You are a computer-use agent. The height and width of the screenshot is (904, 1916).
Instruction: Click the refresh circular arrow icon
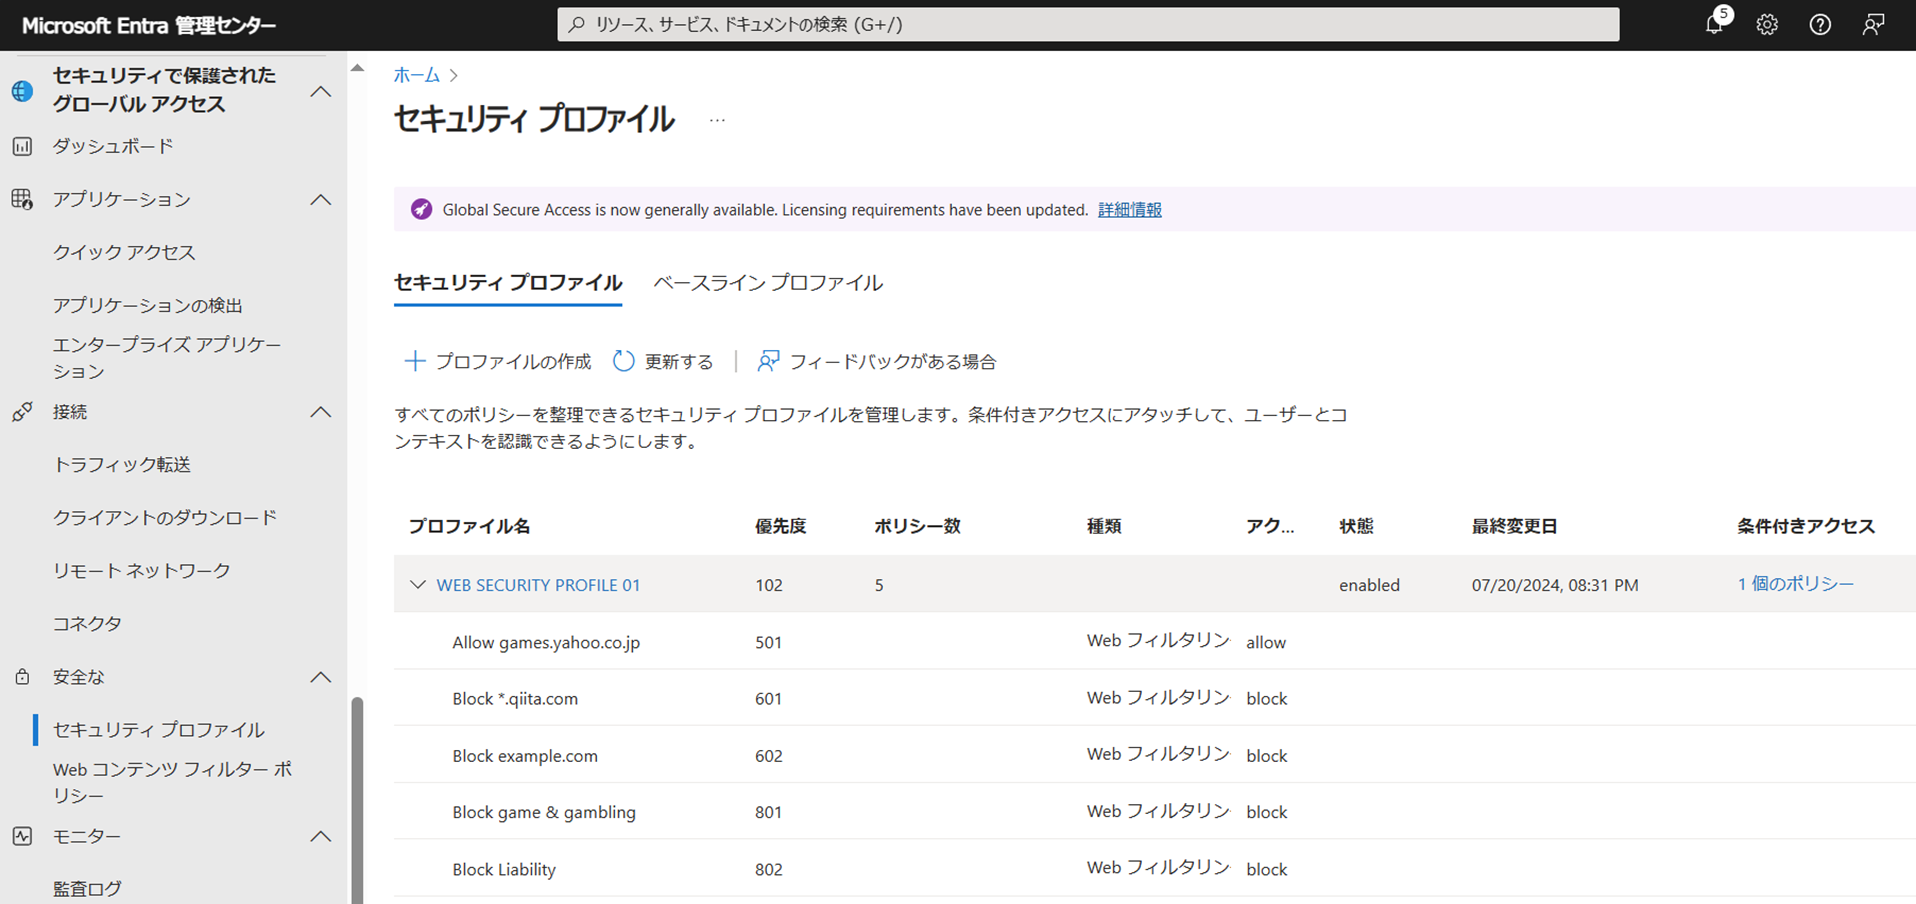[623, 361]
